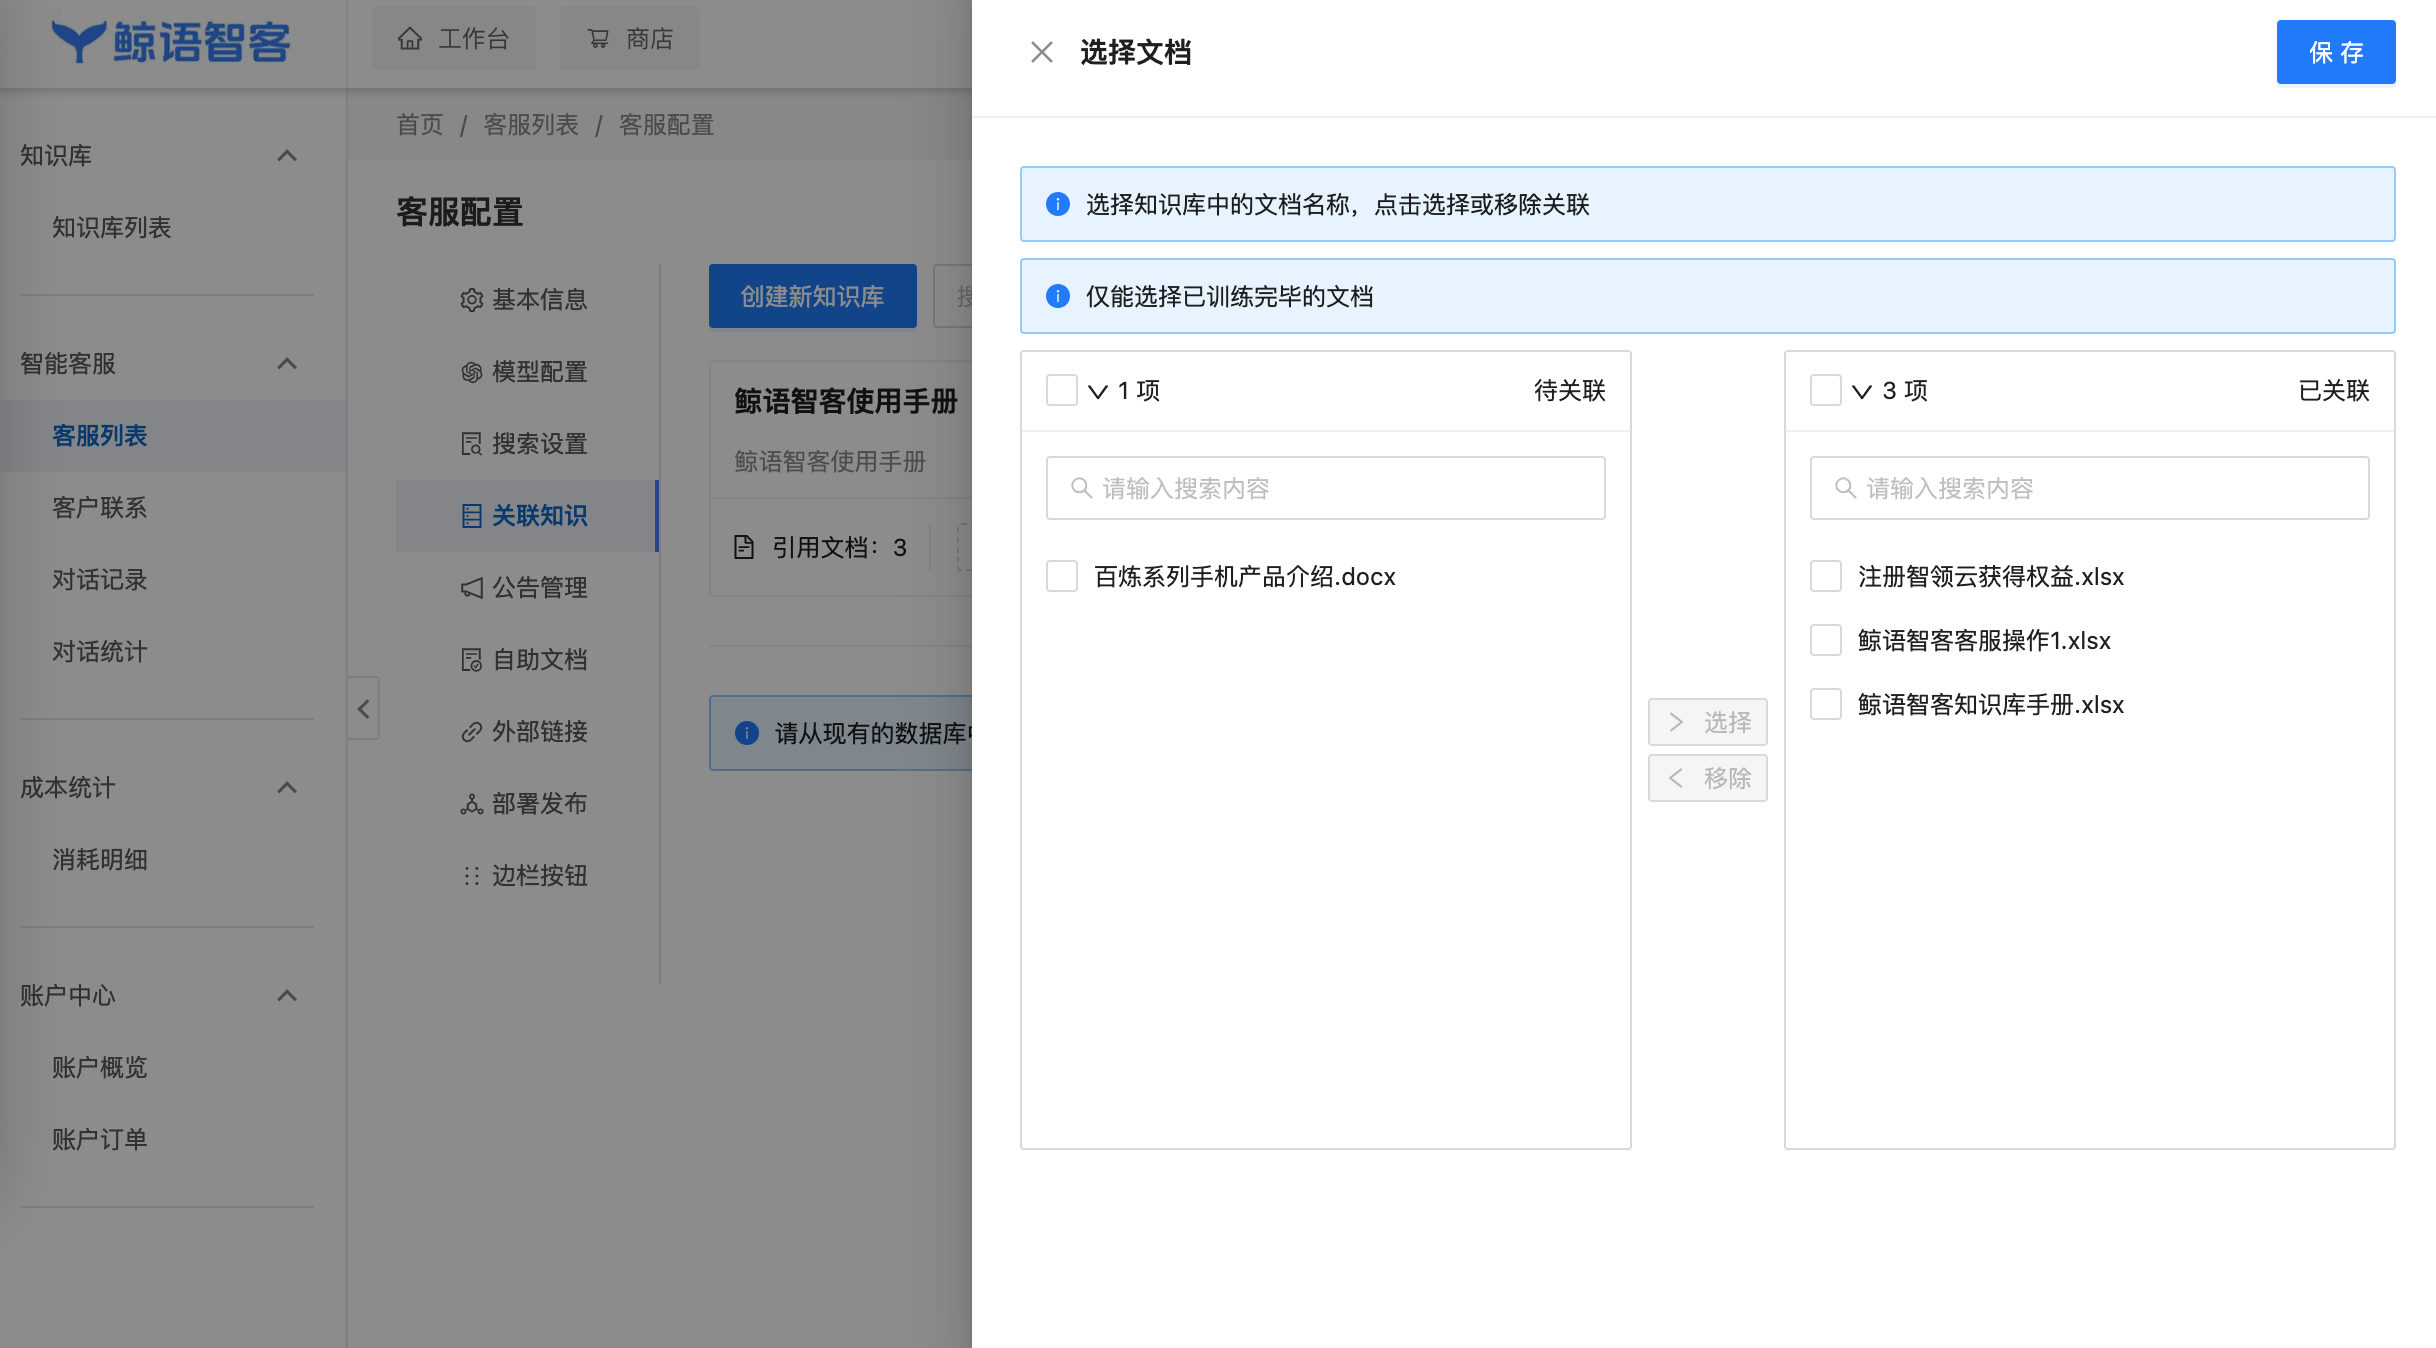Screen dimensions: 2436x1348
Task: Click the search-document icon beside 搜索设置
Action: pos(471,444)
